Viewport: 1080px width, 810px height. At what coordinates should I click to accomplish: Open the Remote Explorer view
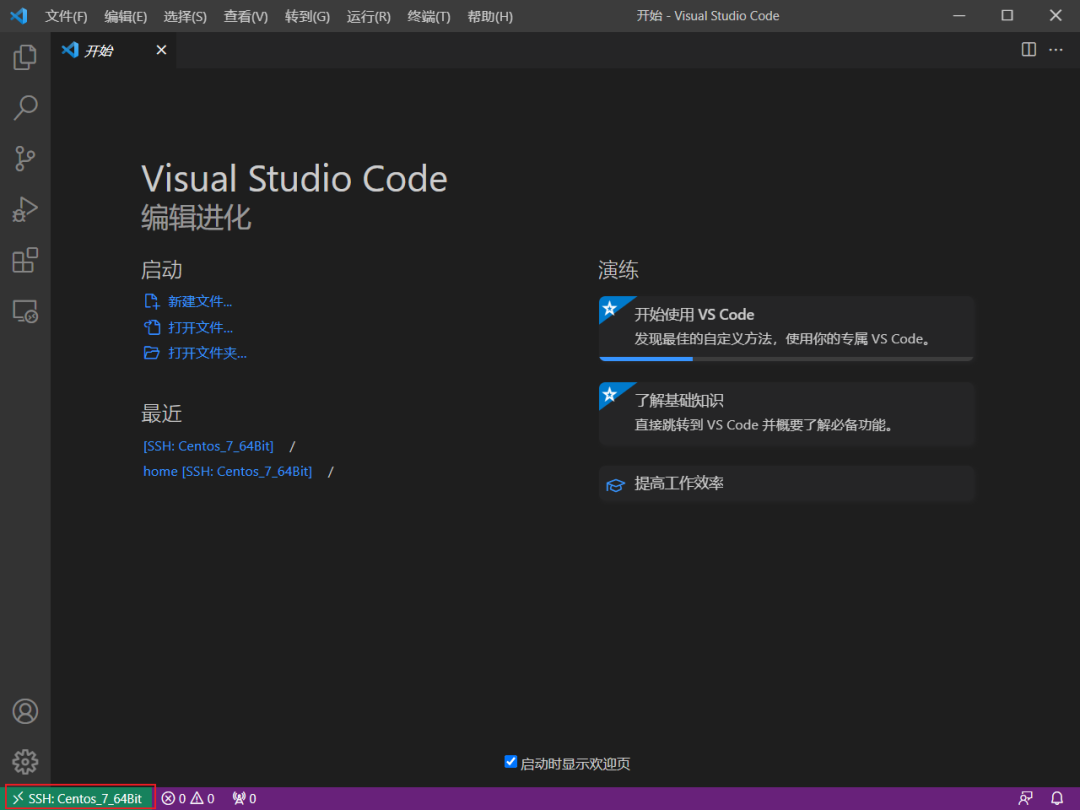[25, 311]
